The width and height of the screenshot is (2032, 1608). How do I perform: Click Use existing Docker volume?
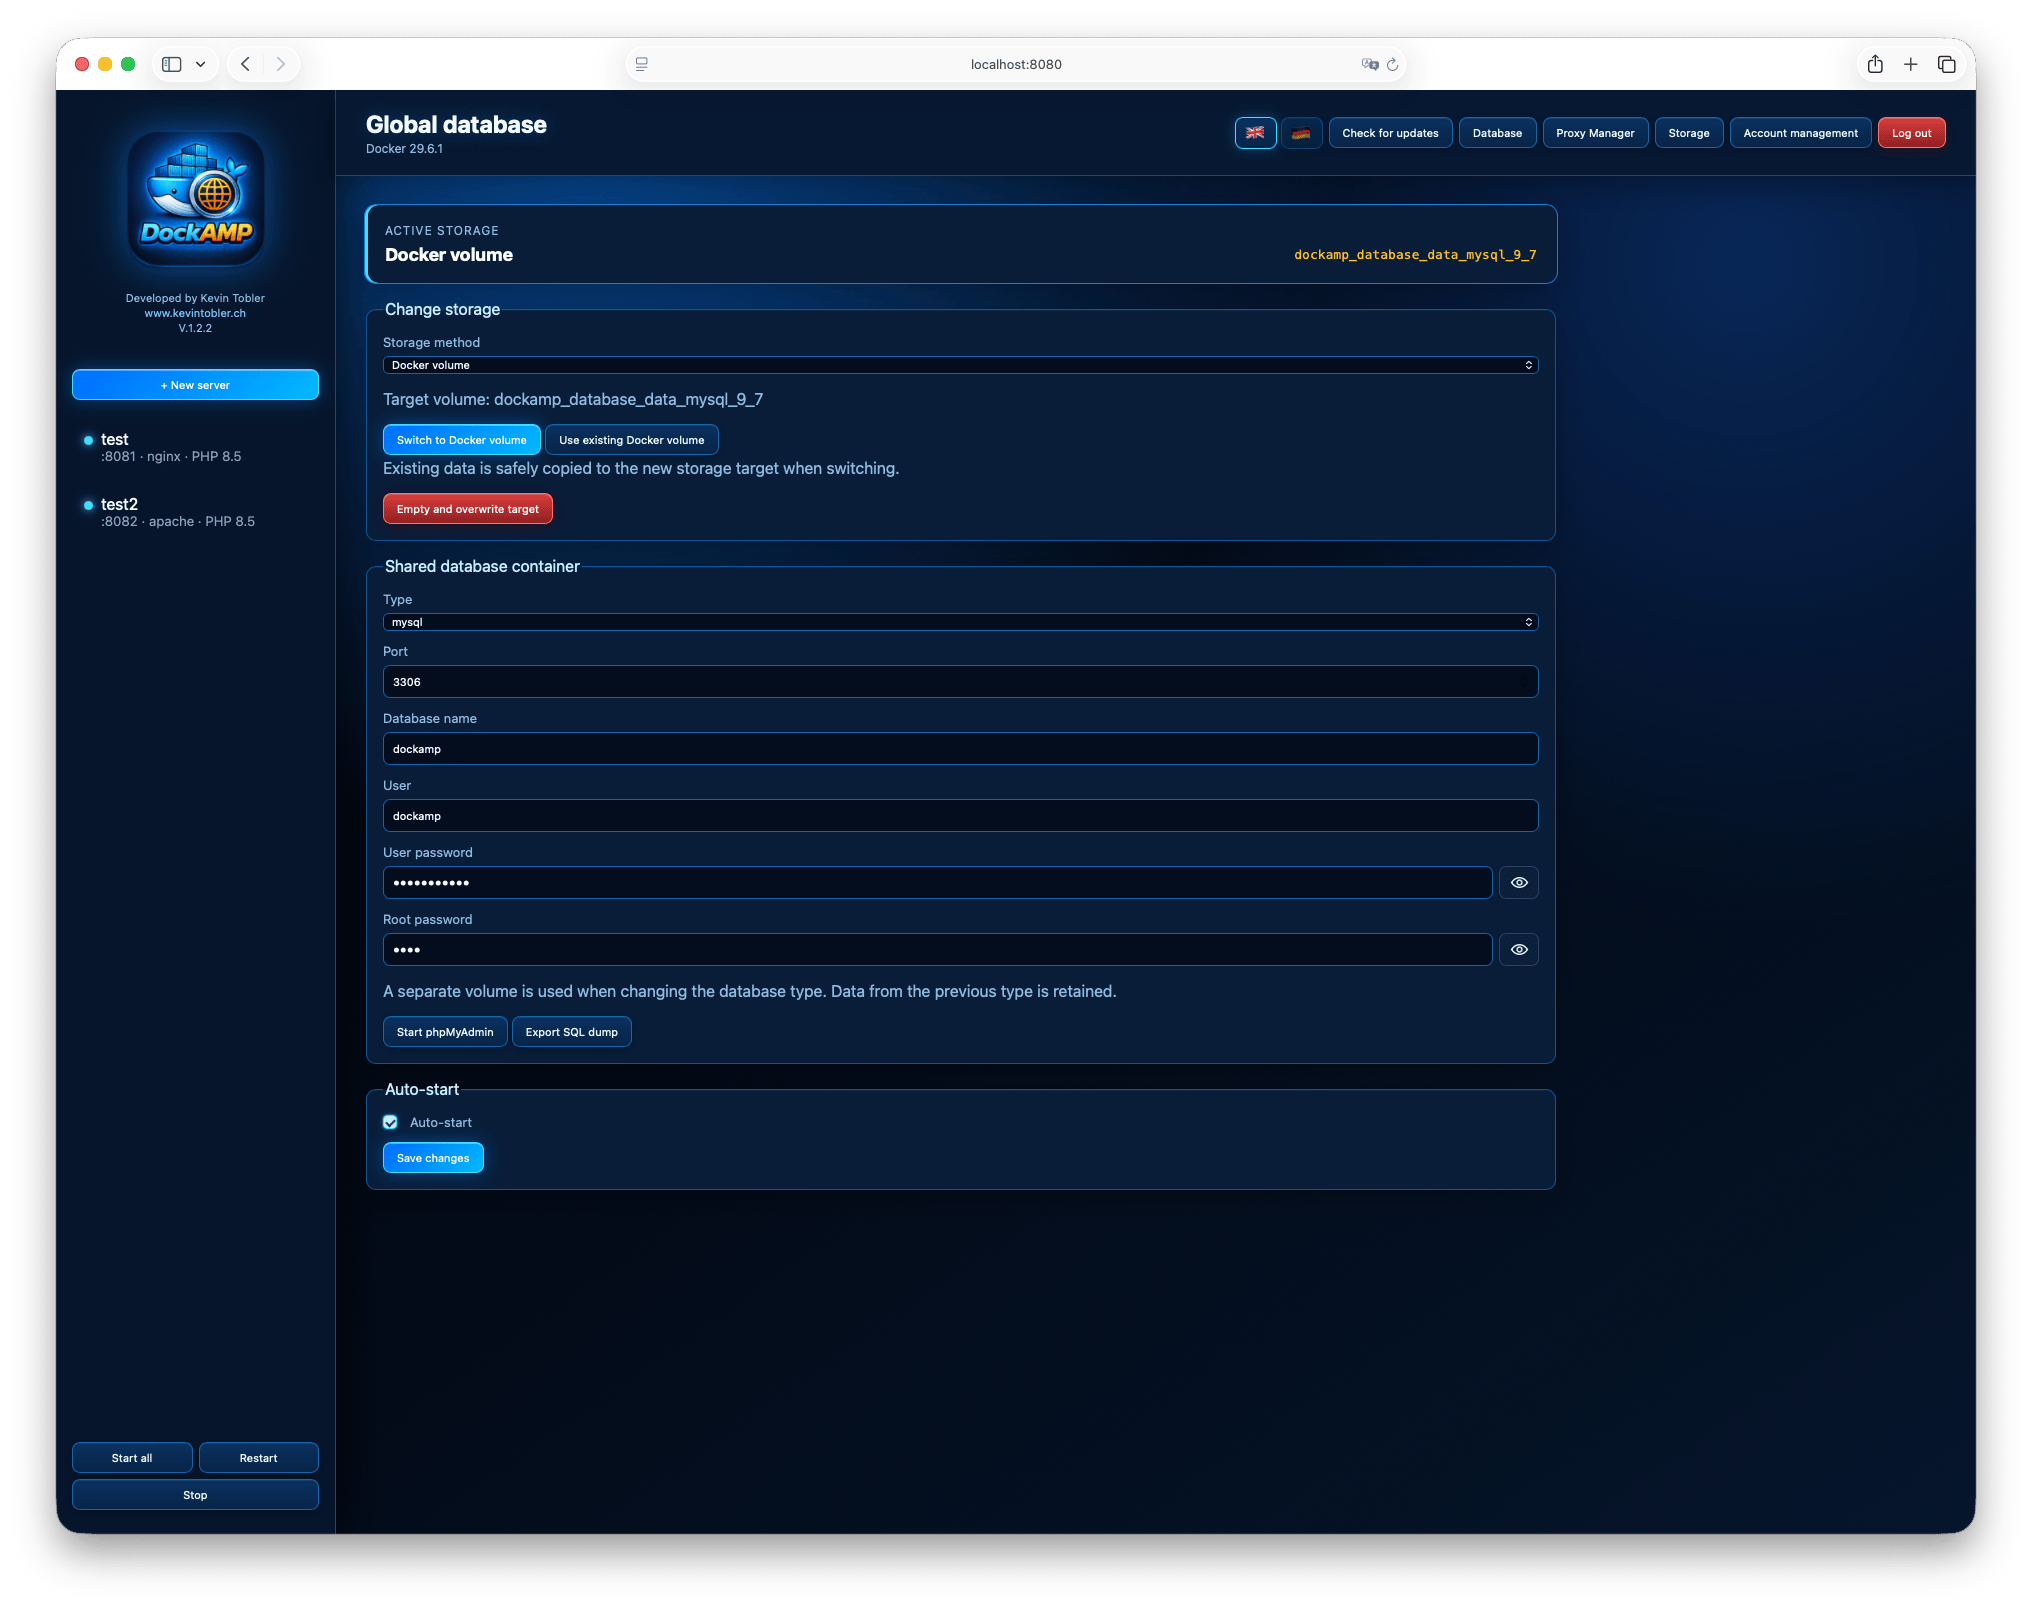[x=631, y=440]
